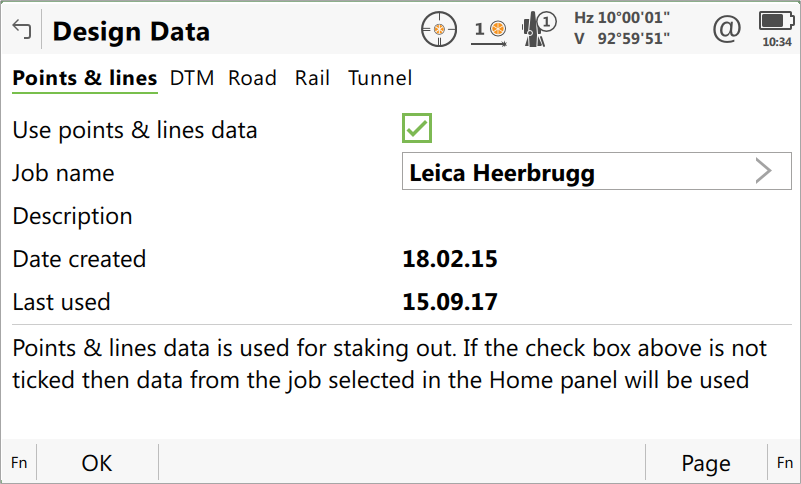Viewport: 801px width, 484px height.
Task: Expand the Job name chevron arrow
Action: tap(763, 172)
